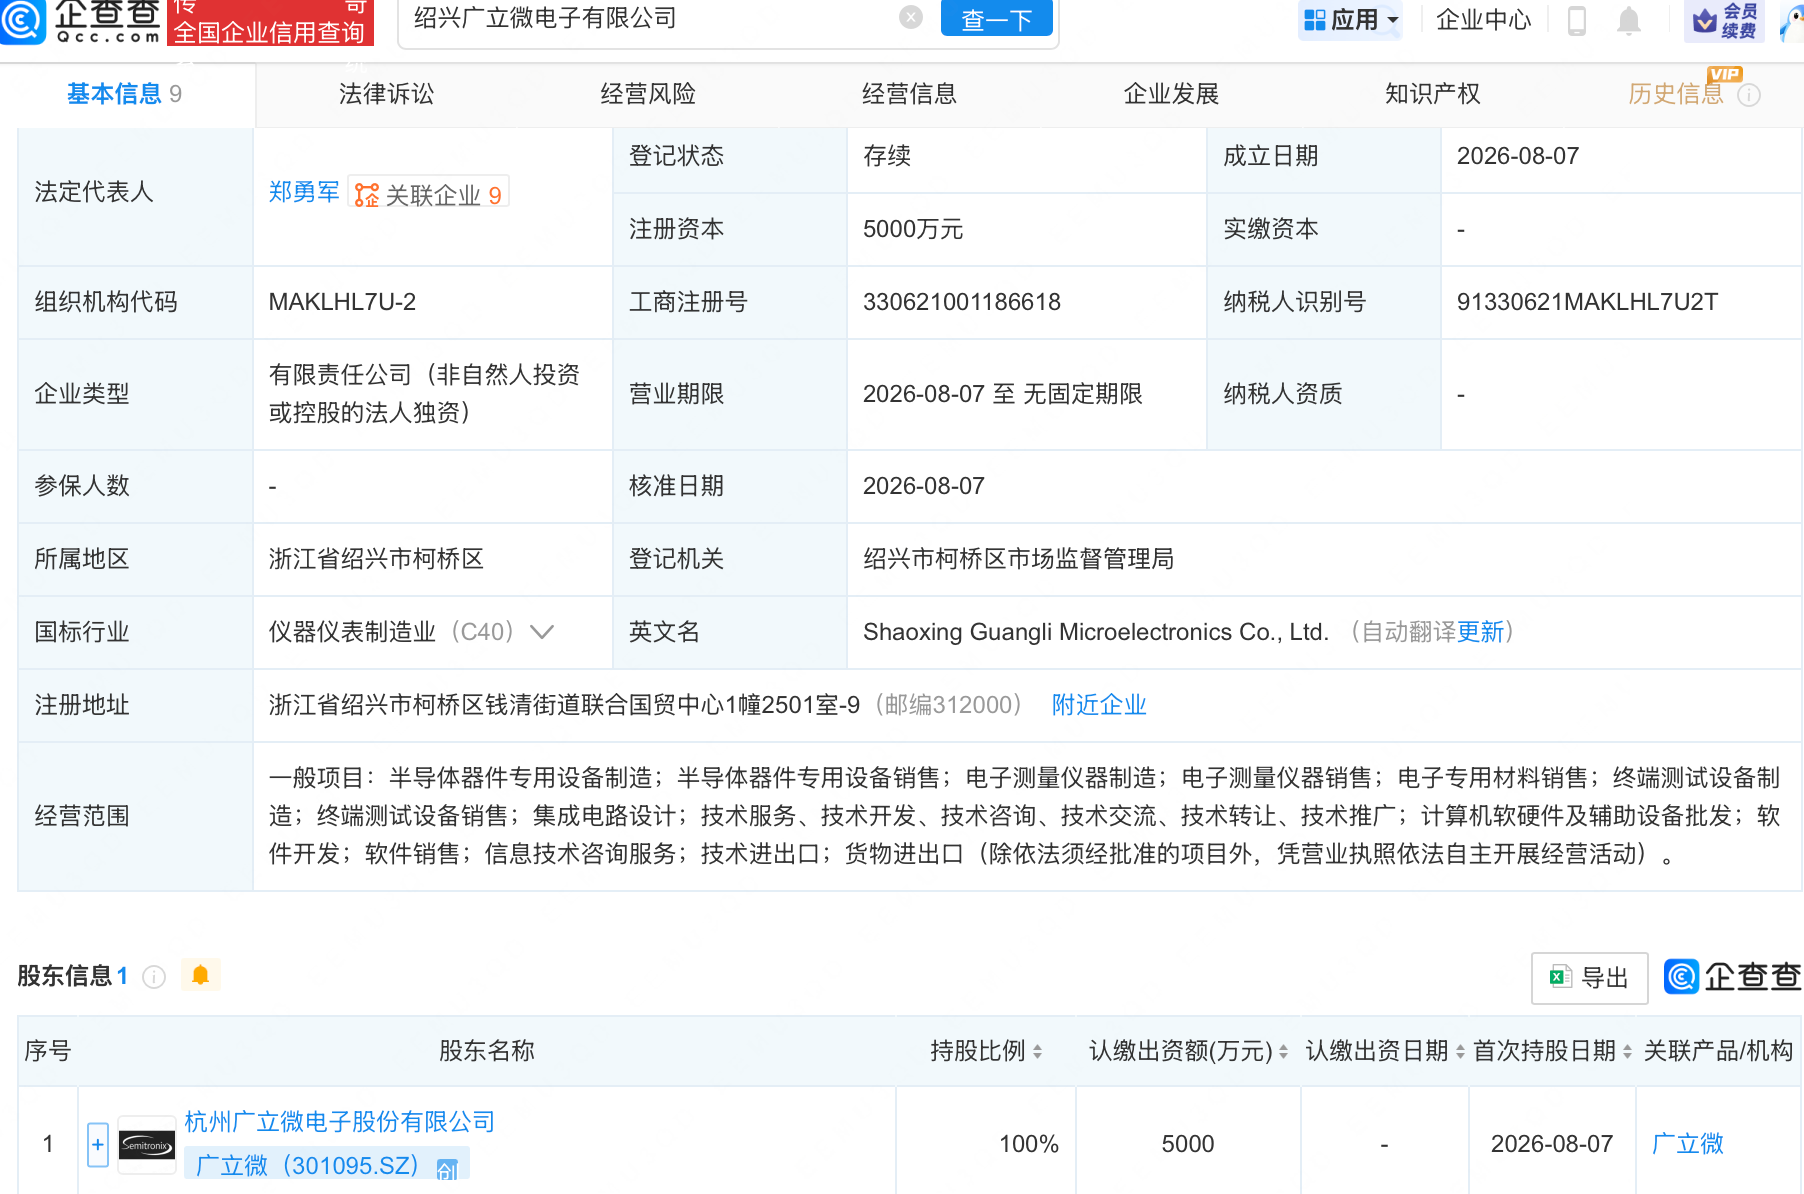Viewport: 1804px width, 1194px height.
Task: Switch to the 法律诉讼 tab
Action: (386, 94)
